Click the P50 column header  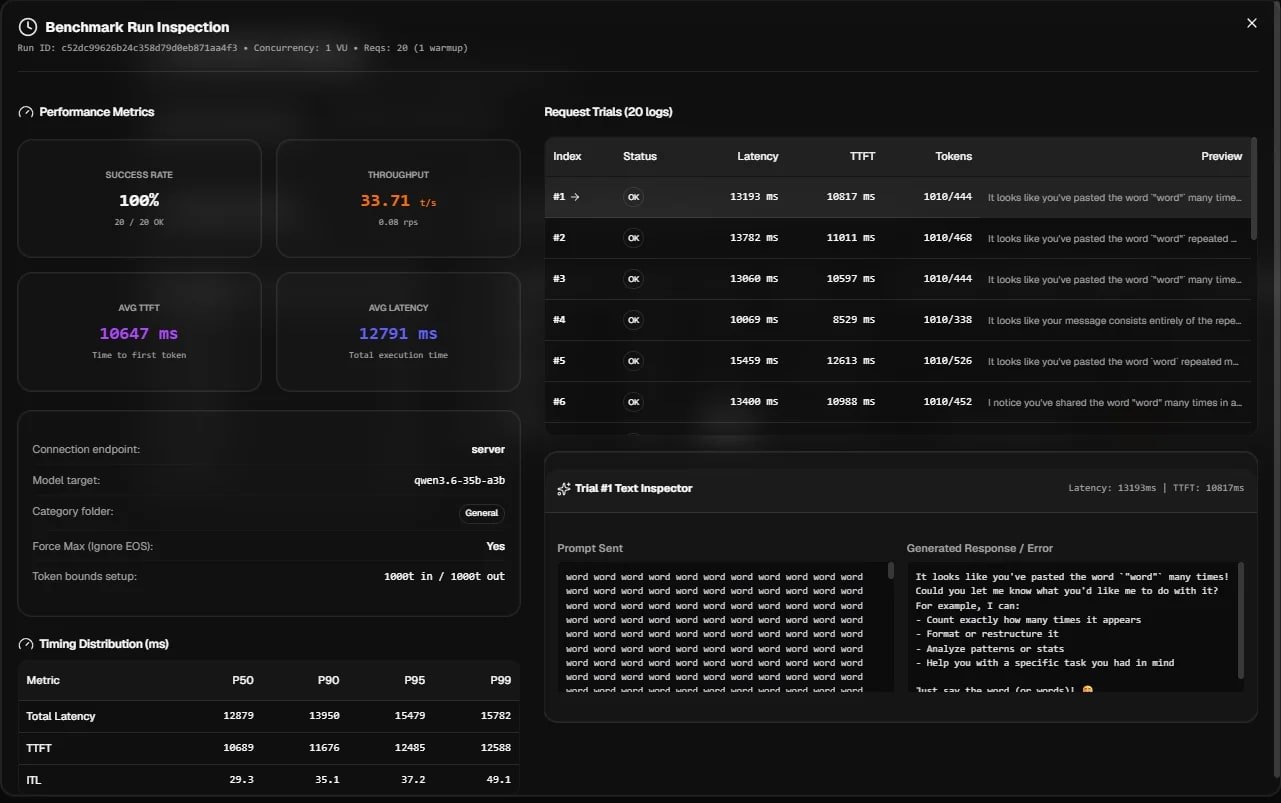click(243, 680)
